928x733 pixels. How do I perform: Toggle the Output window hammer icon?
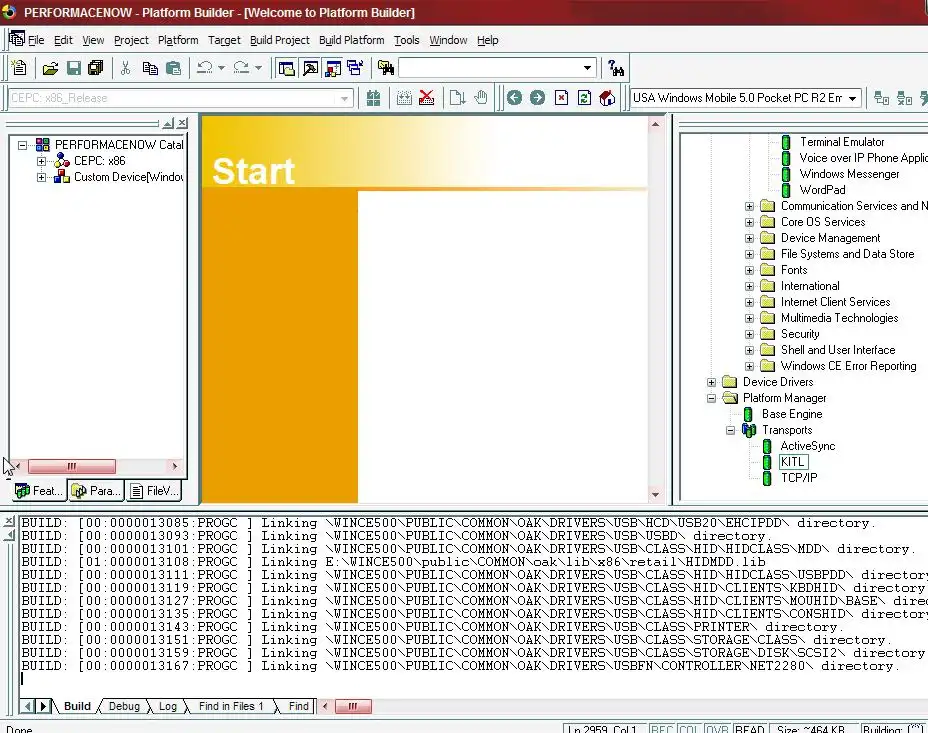pos(310,69)
